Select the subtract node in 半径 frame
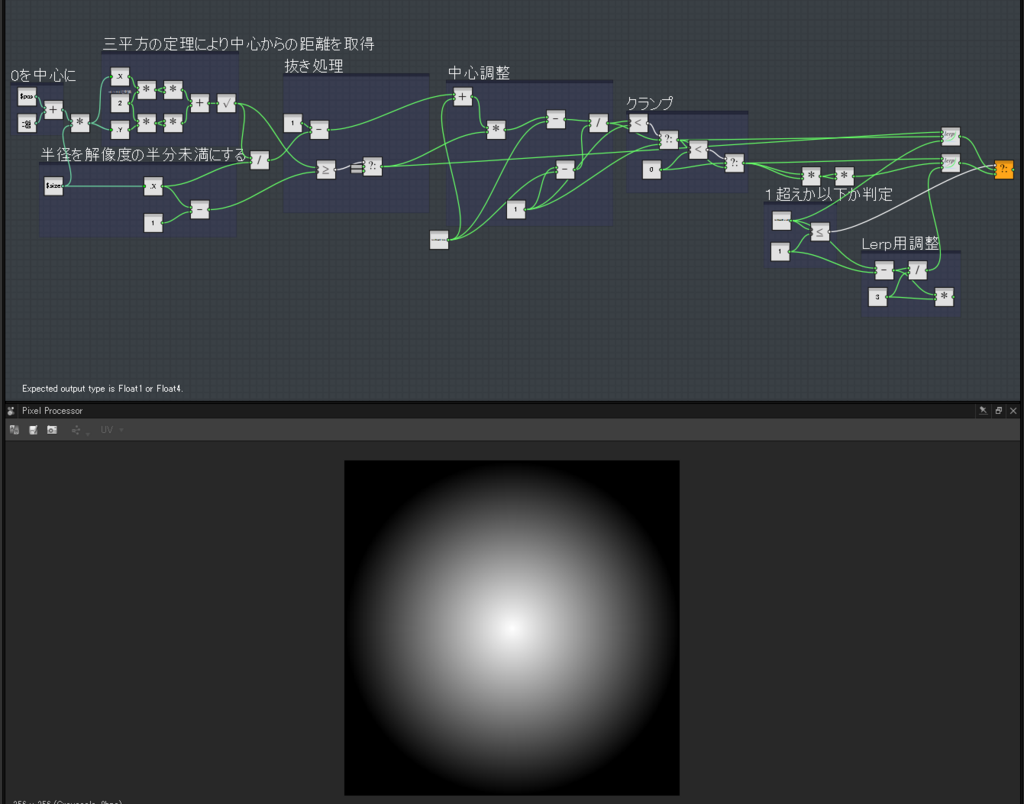 tap(199, 210)
